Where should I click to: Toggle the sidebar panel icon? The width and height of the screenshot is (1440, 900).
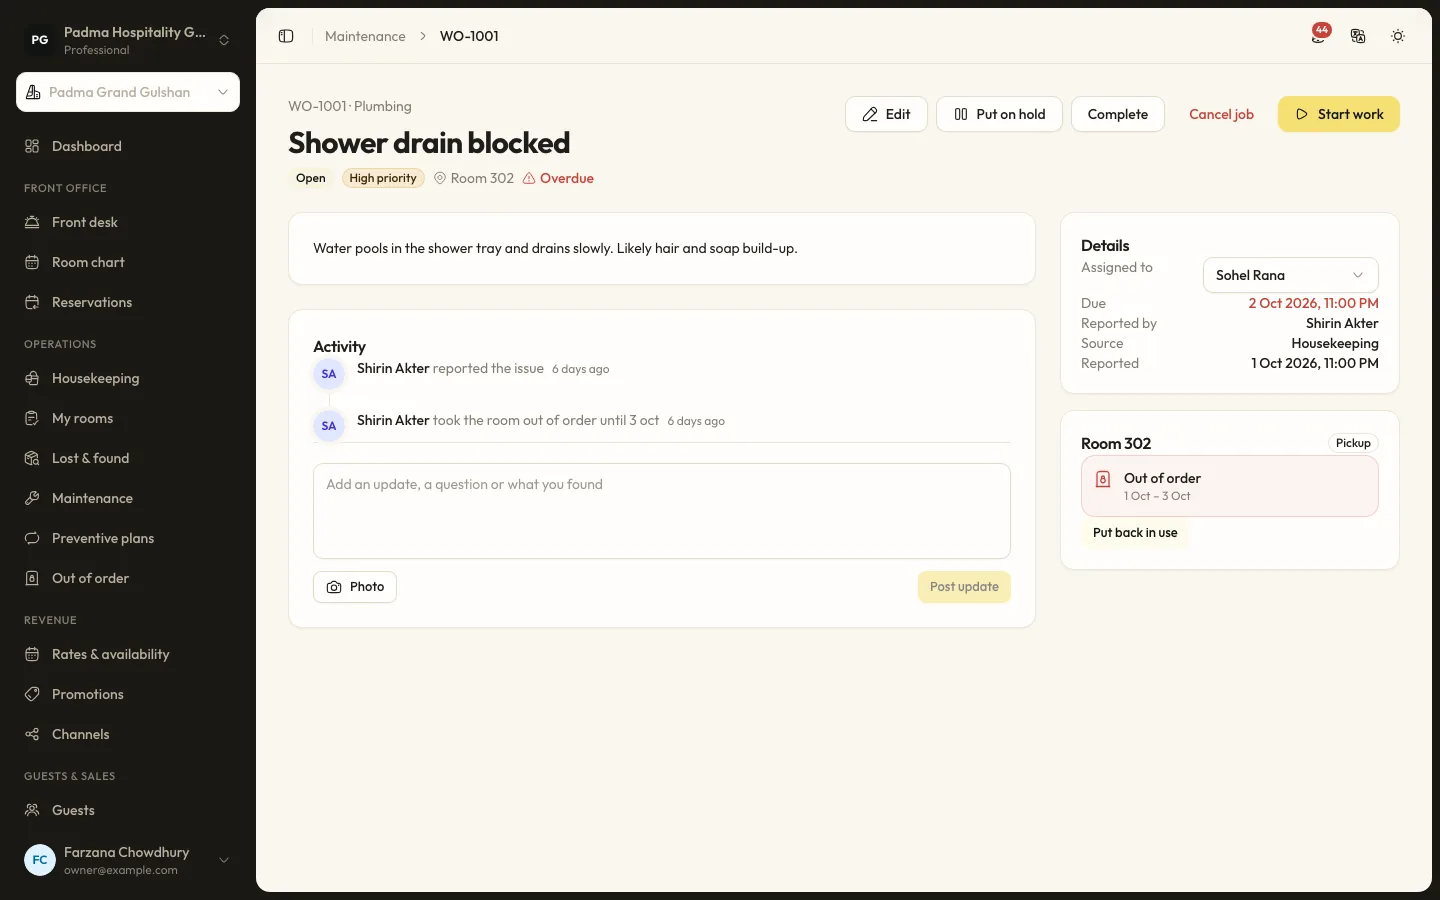click(x=286, y=36)
